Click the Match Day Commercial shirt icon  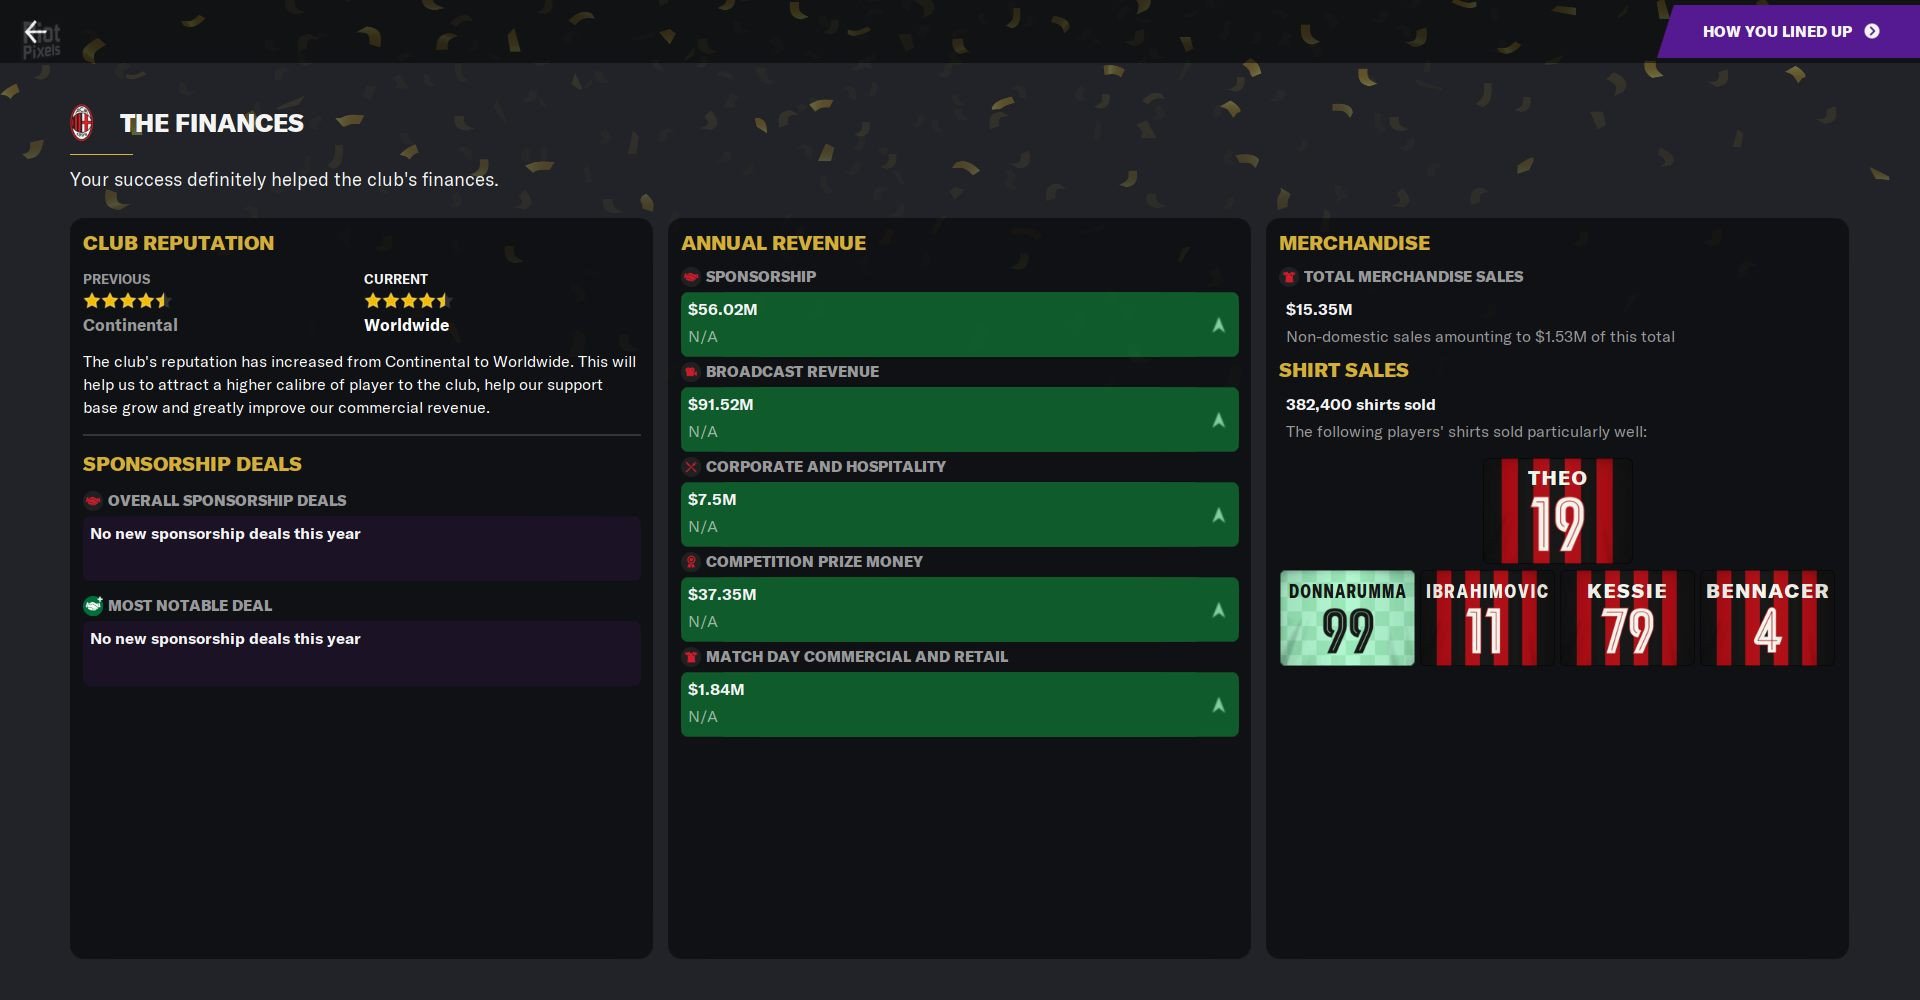pyautogui.click(x=689, y=657)
